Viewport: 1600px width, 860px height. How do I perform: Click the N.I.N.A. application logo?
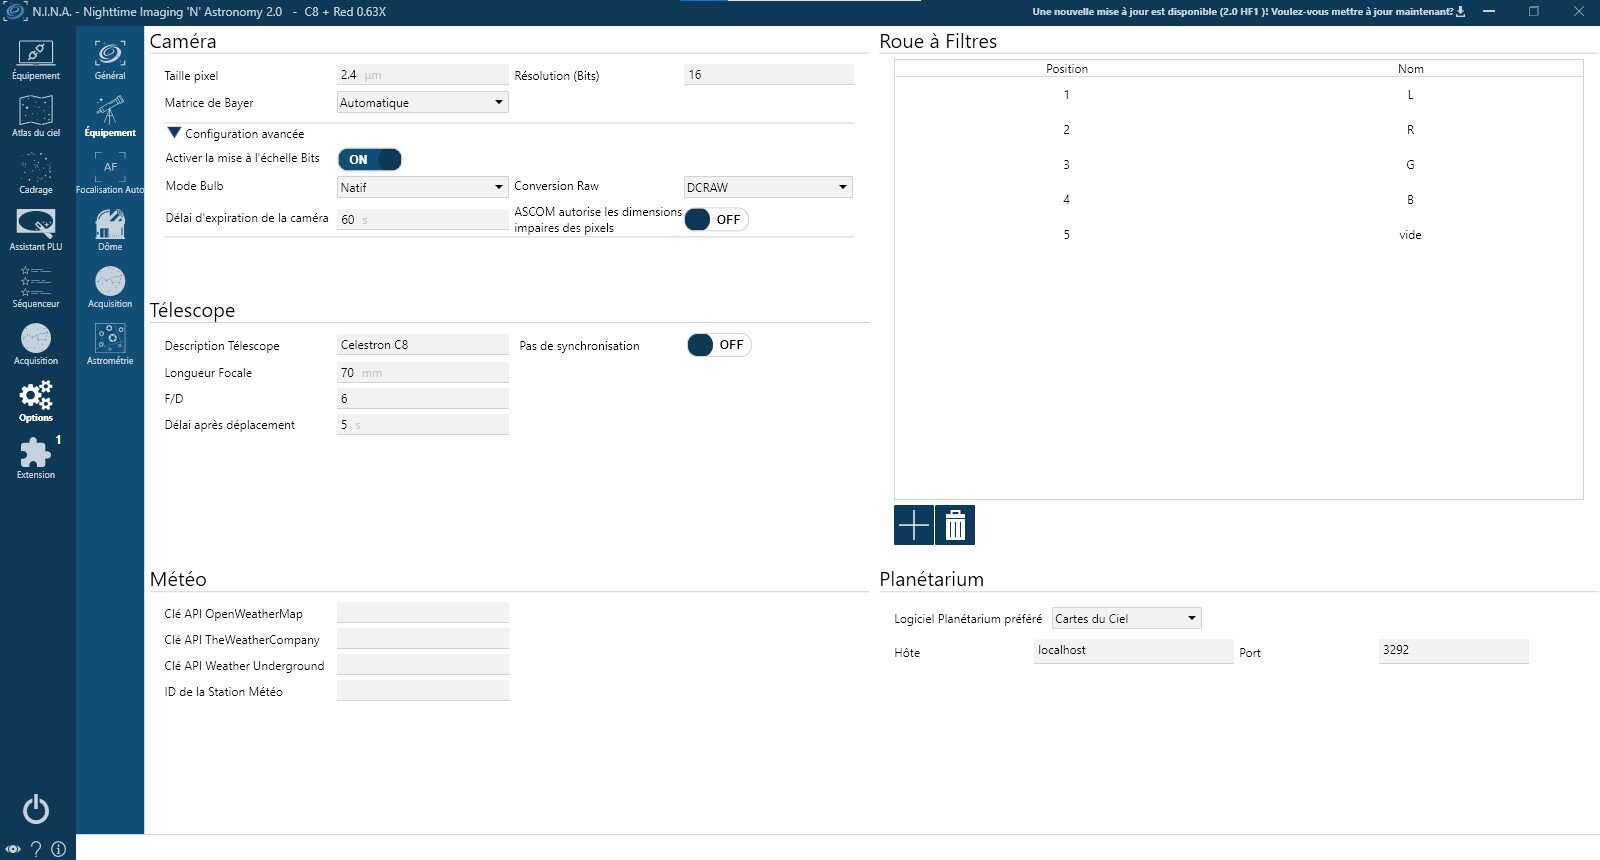click(x=15, y=12)
